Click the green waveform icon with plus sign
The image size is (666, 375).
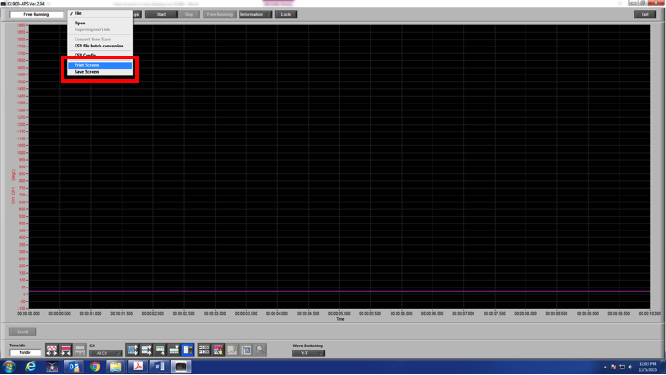[x=174, y=350]
